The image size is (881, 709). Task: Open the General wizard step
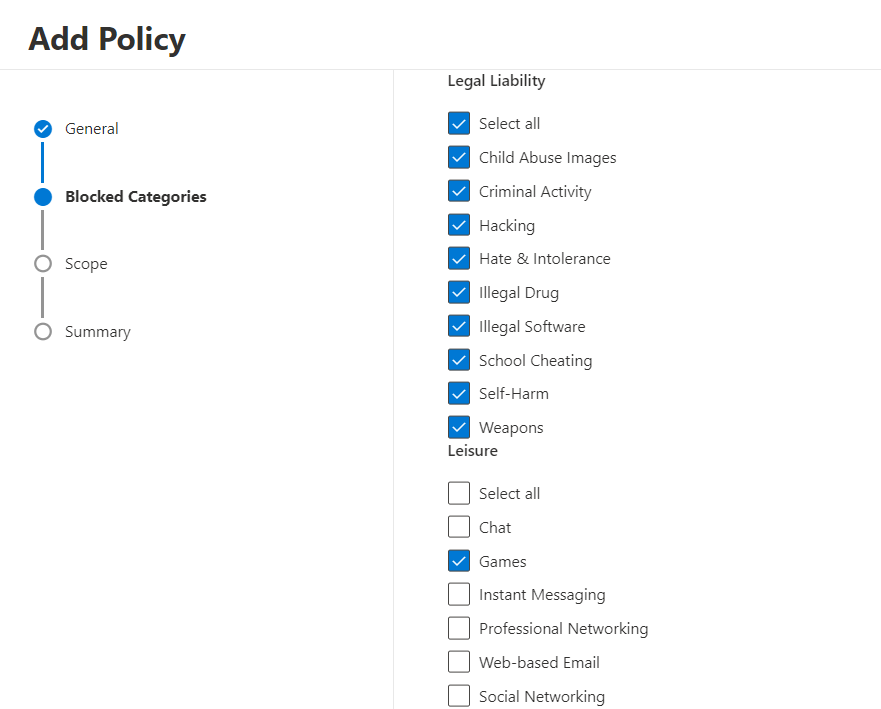pyautogui.click(x=91, y=129)
